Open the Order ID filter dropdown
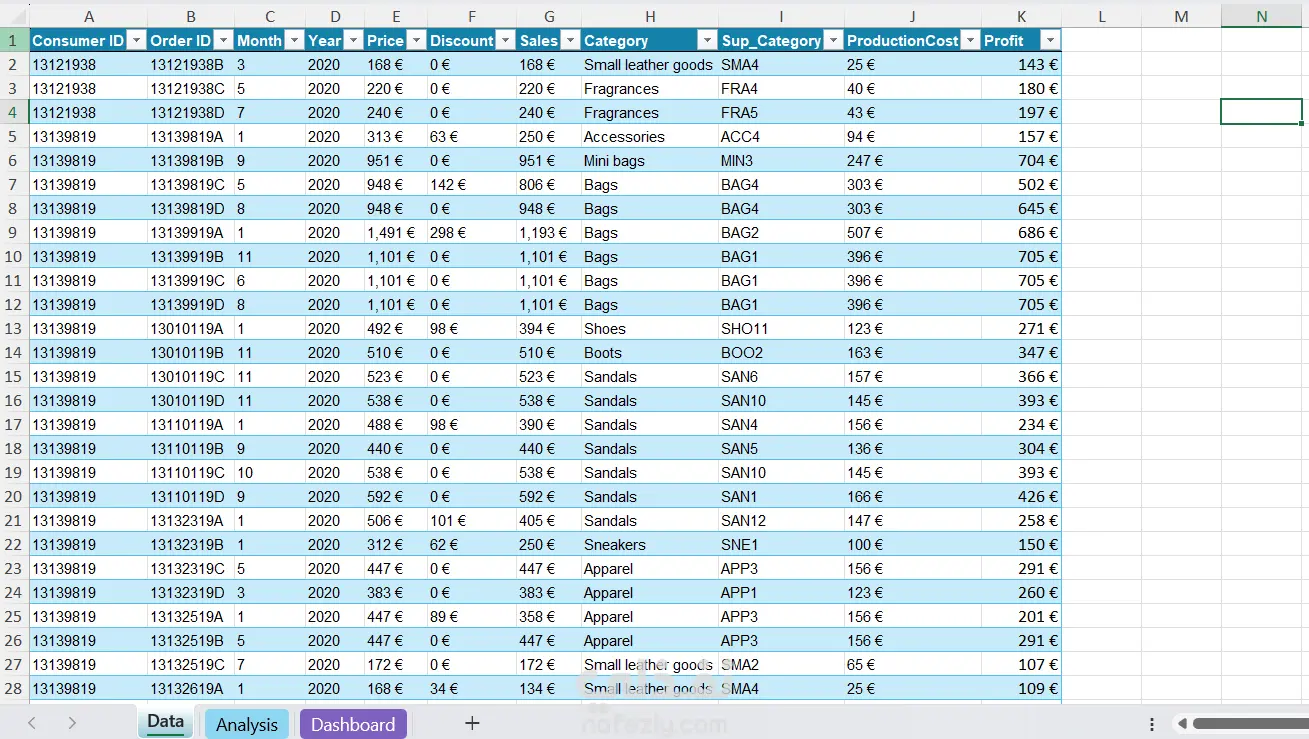 [x=223, y=41]
